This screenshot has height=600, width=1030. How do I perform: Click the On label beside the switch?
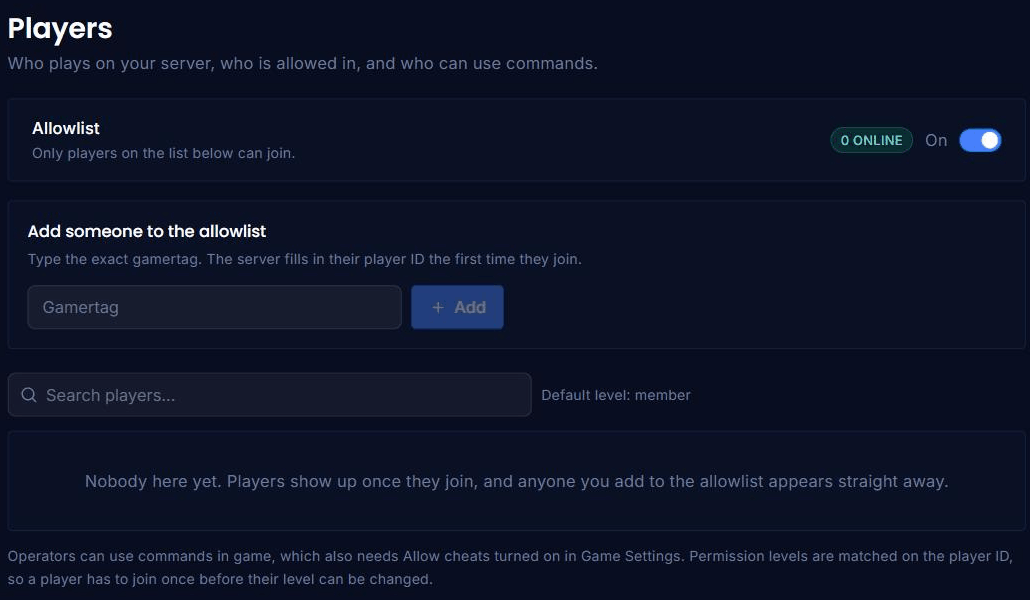point(936,140)
